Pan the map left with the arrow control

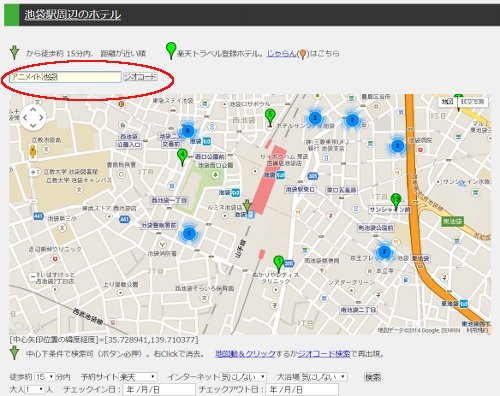point(25,117)
